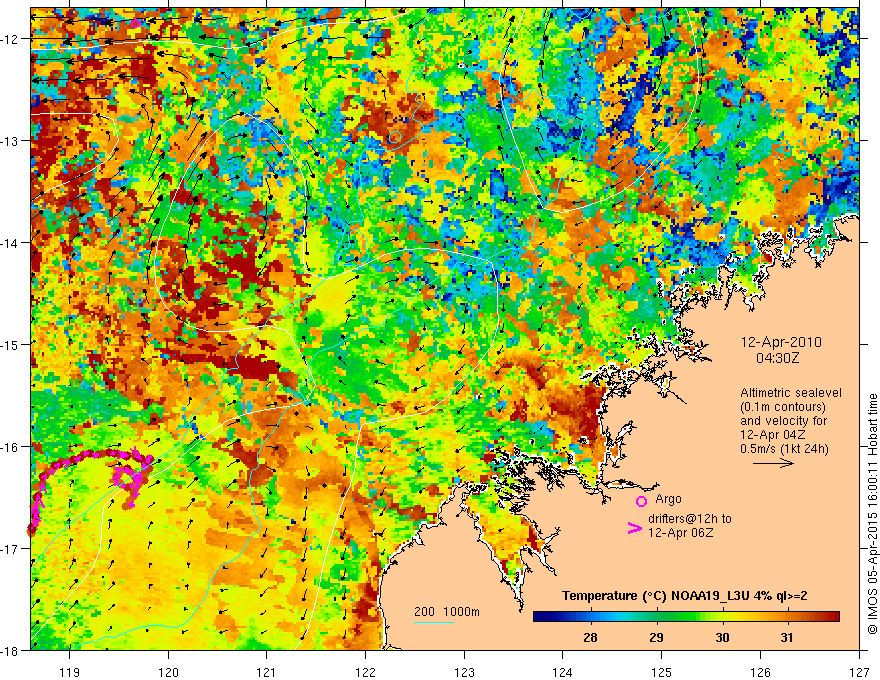
Task: Click the latitude -12 axis label
Action: click(x=11, y=39)
